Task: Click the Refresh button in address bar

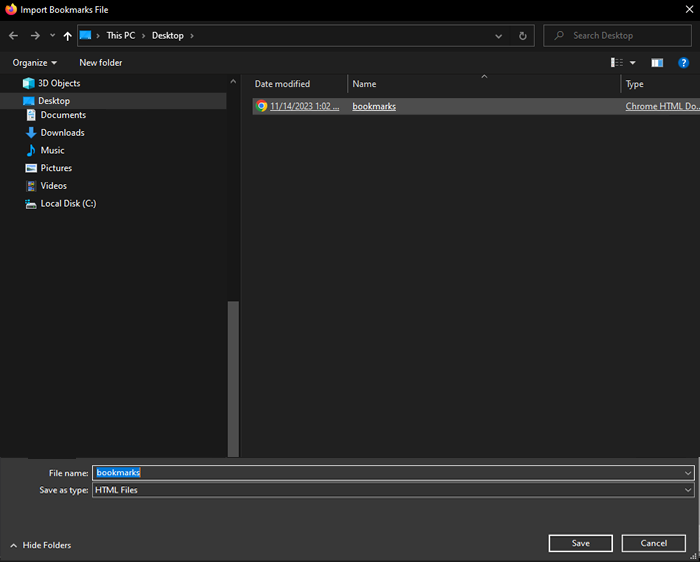Action: pos(522,36)
